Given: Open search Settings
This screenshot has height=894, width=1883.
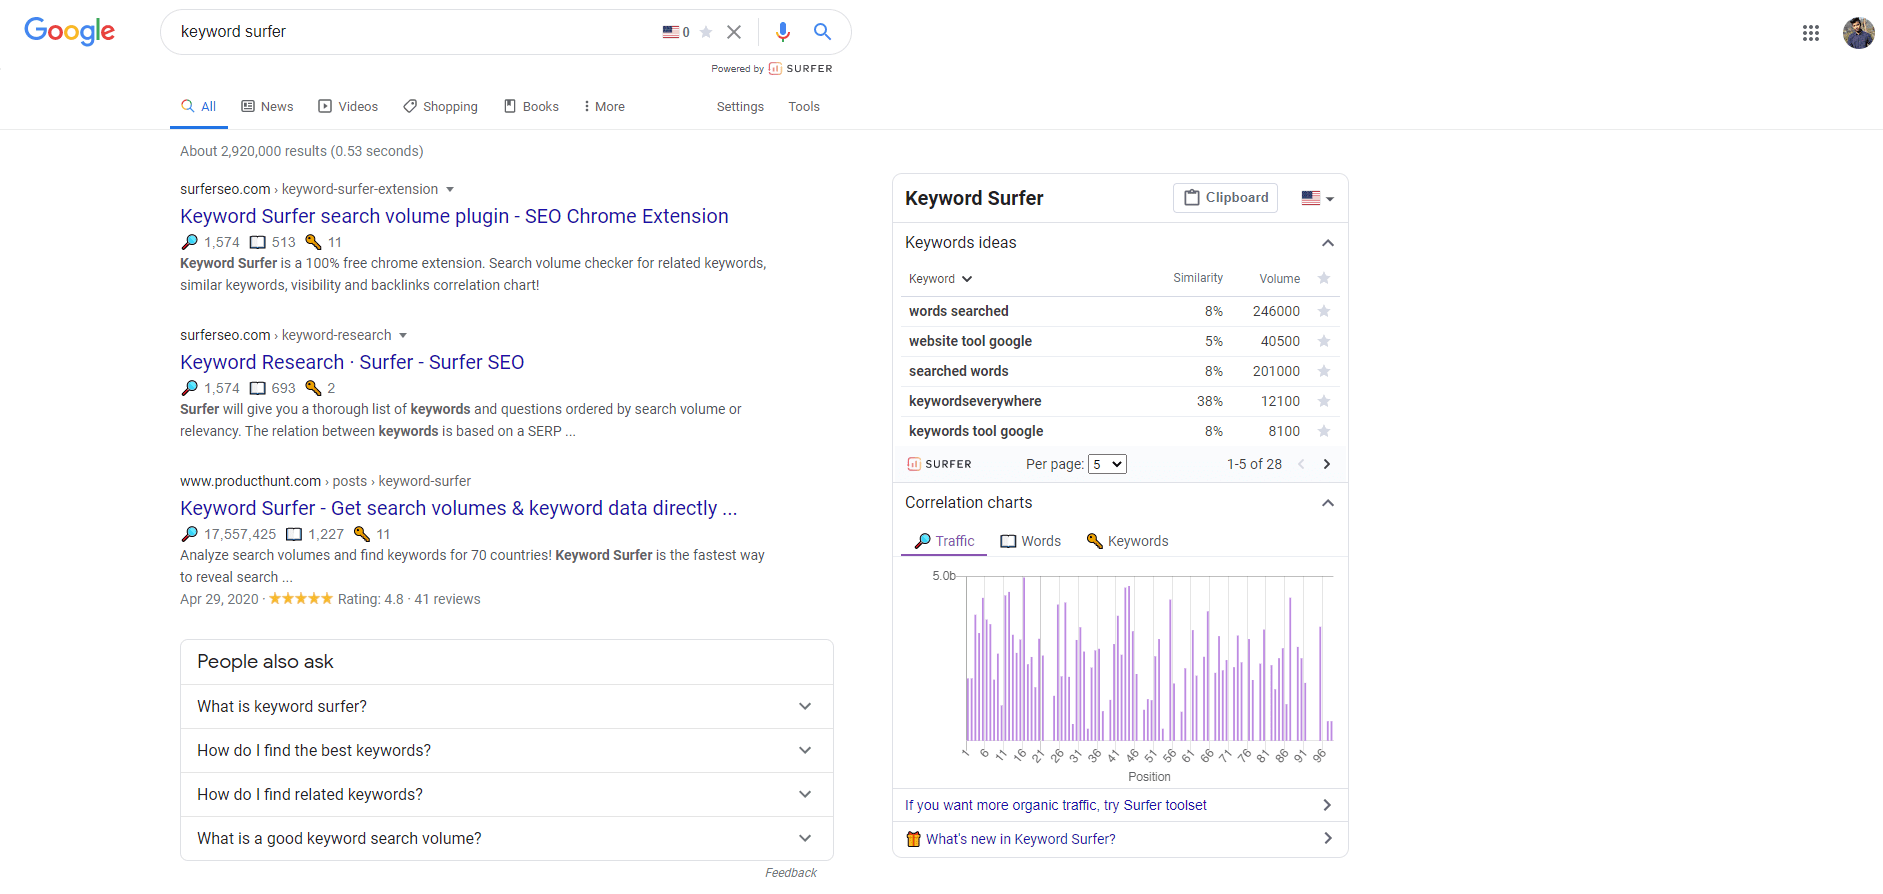Looking at the screenshot, I should 740,107.
